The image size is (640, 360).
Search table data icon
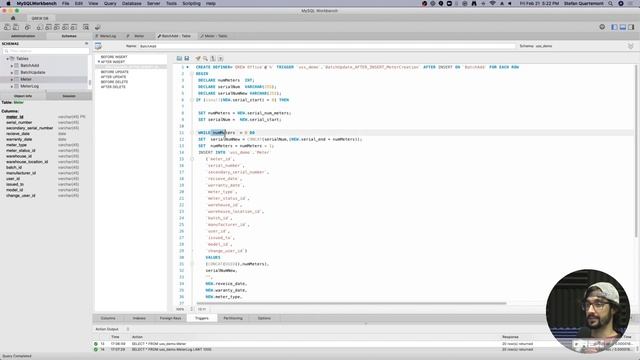86,27
